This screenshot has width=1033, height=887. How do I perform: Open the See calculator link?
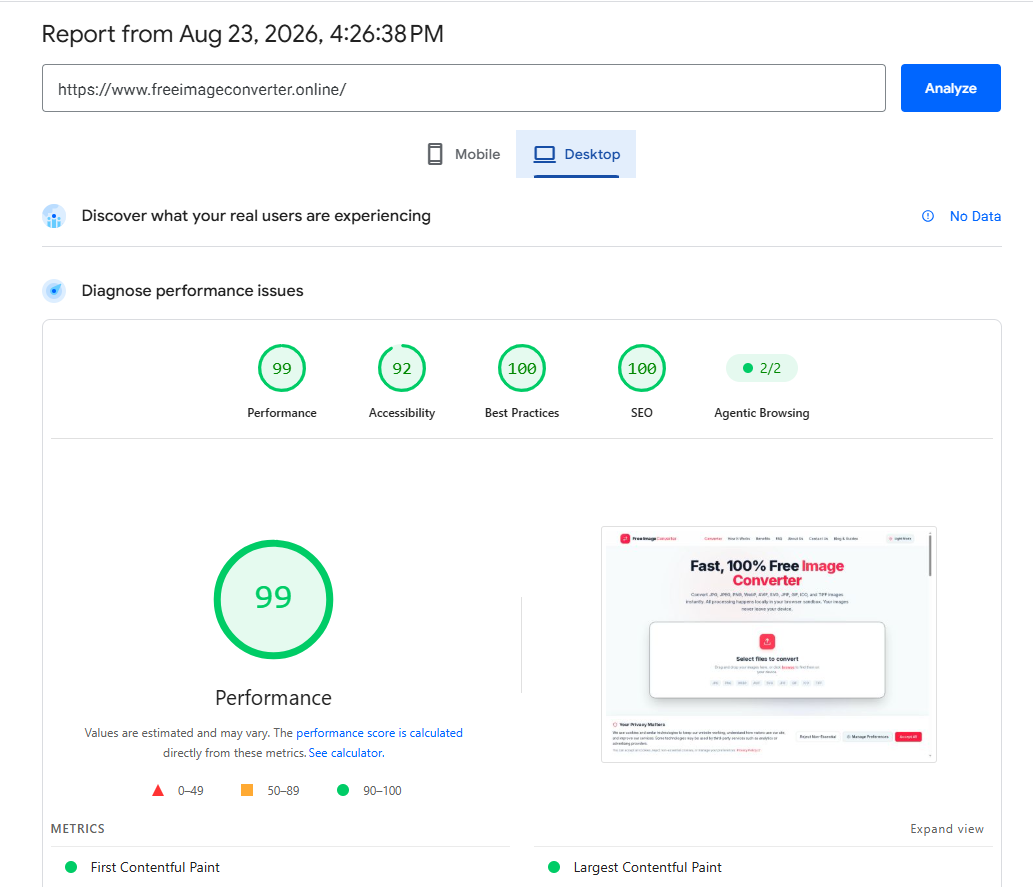(347, 753)
